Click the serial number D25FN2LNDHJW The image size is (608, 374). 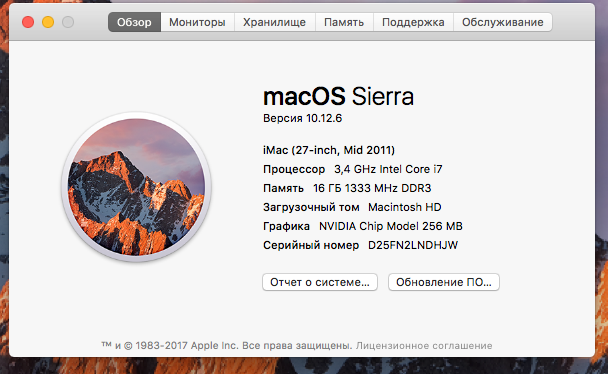tap(413, 245)
